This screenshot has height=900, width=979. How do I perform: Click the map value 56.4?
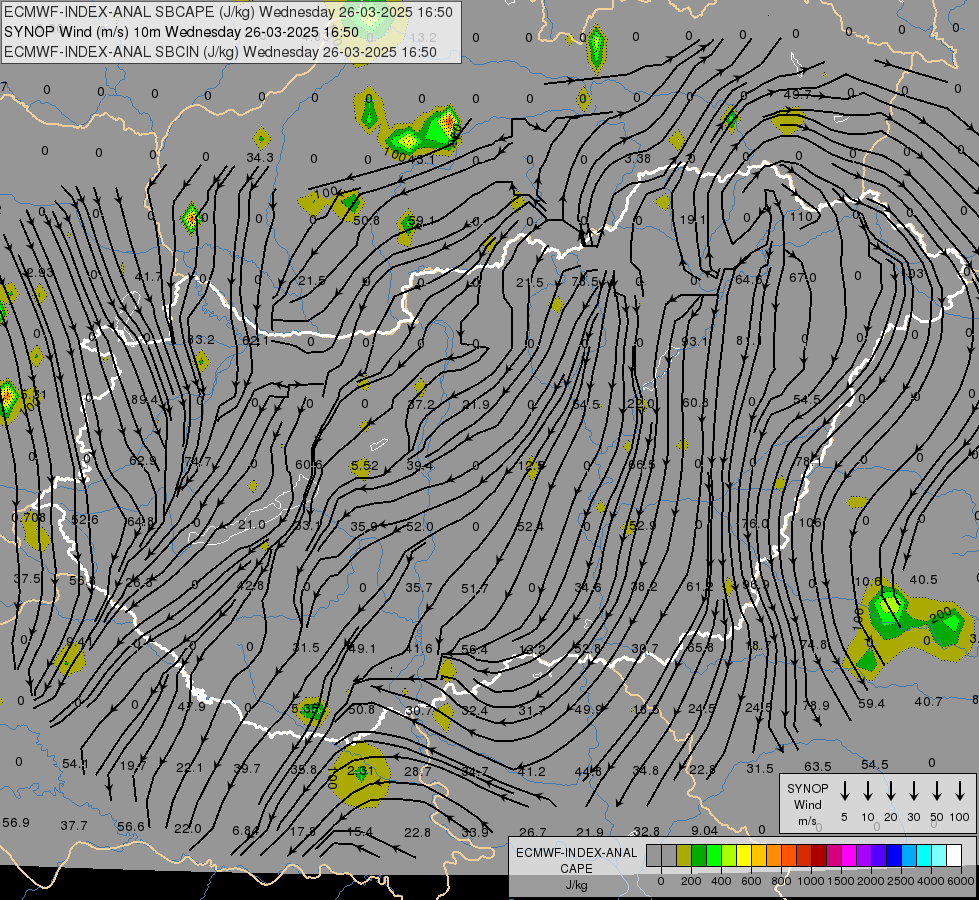(x=475, y=650)
